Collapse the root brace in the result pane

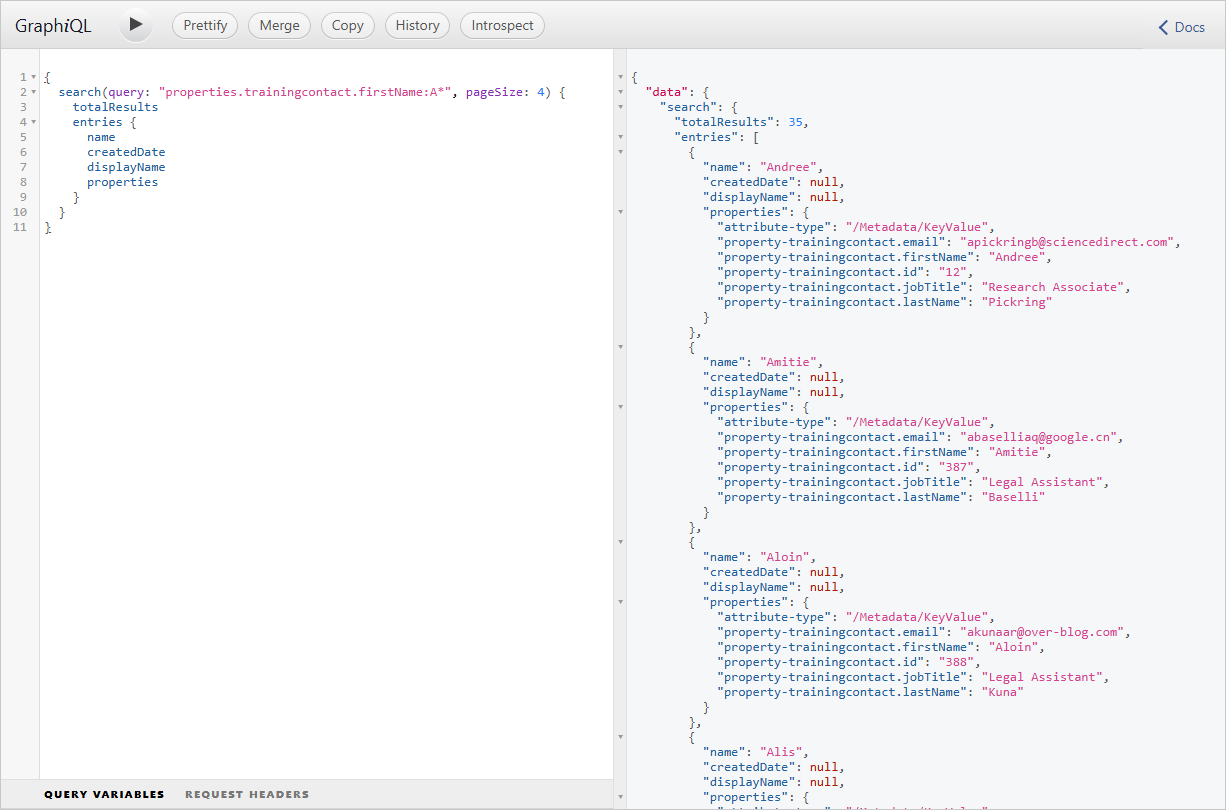pos(620,77)
